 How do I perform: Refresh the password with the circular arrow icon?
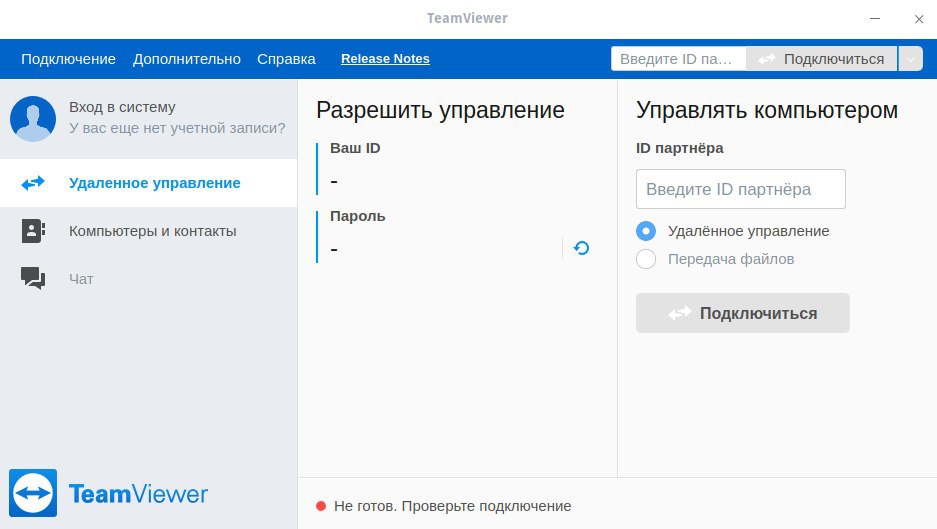[x=581, y=247]
